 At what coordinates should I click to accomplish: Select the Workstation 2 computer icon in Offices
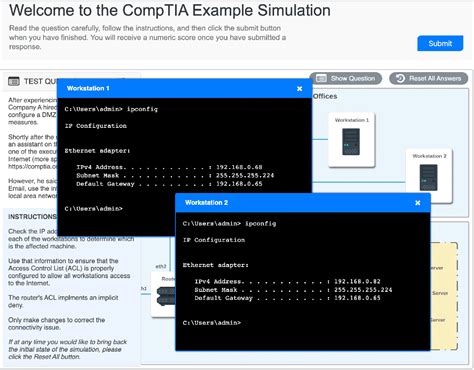tap(428, 178)
